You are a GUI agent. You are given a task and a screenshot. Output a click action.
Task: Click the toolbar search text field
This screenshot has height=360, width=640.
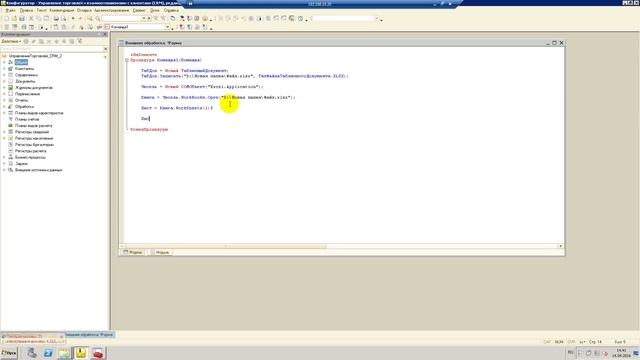(x=121, y=18)
